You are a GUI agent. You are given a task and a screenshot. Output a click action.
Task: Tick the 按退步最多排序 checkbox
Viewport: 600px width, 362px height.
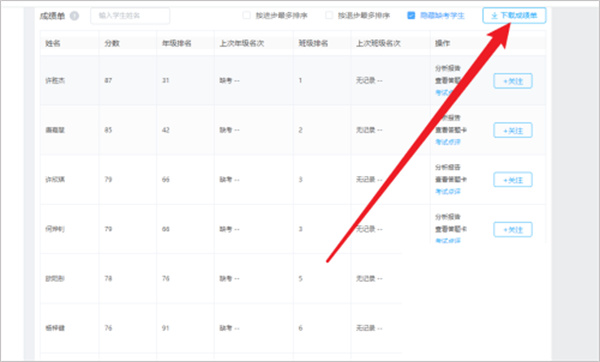329,15
